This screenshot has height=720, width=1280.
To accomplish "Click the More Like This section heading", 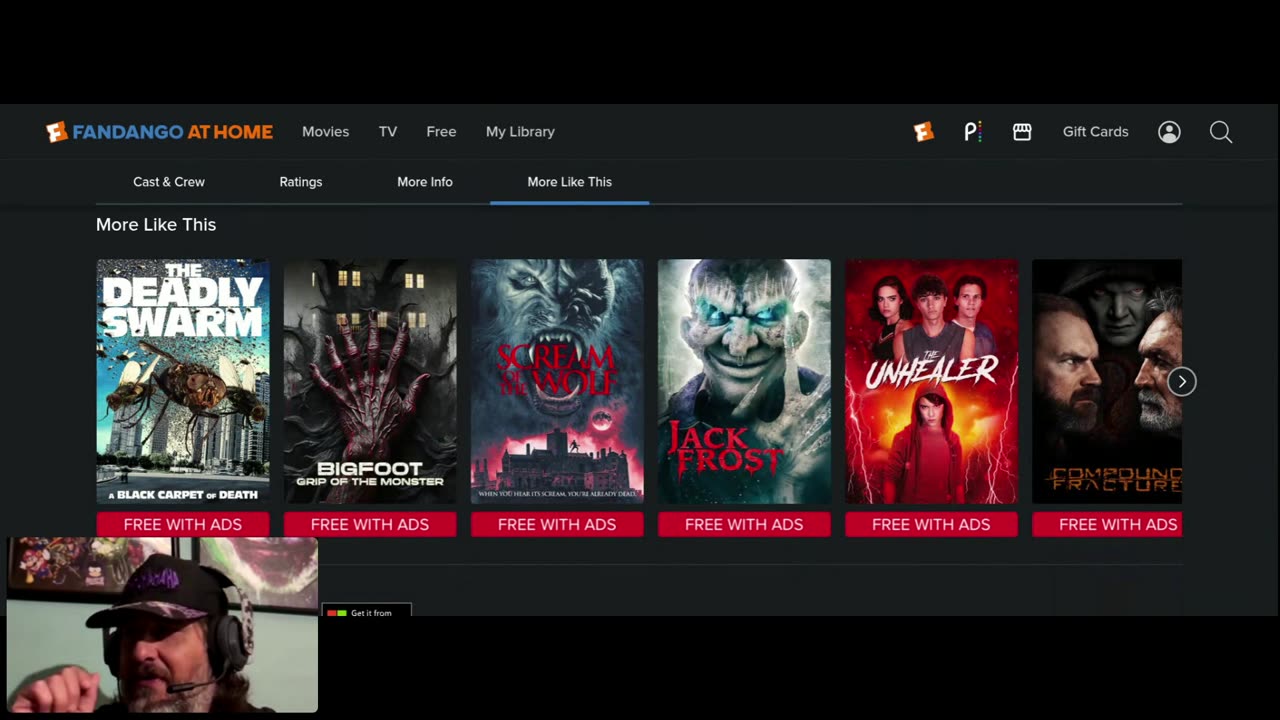I will [x=156, y=225].
